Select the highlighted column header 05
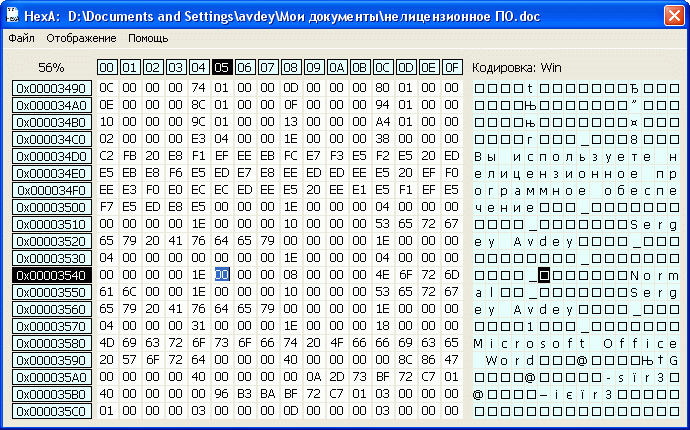This screenshot has height=430, width=690. coord(222,67)
